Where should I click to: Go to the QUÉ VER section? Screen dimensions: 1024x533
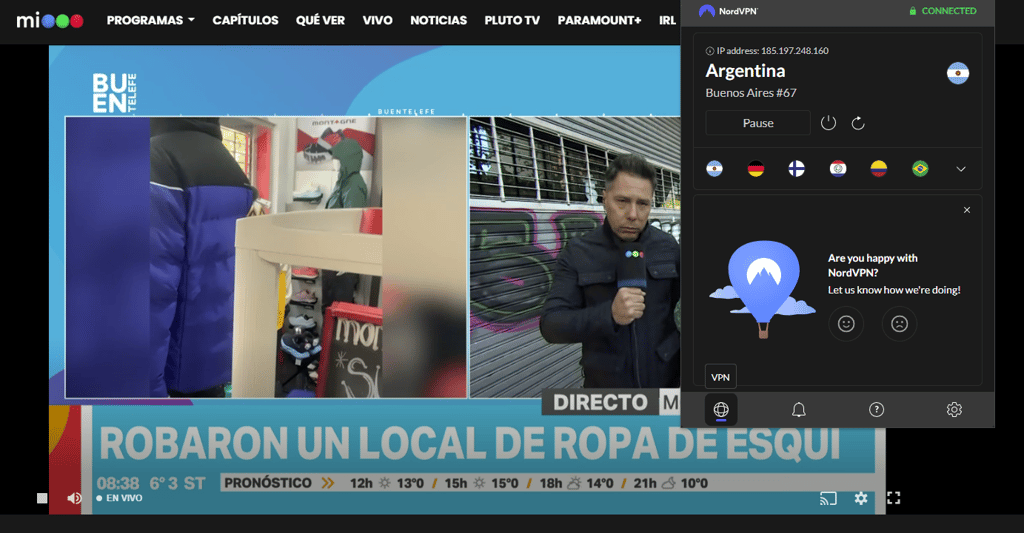coord(320,20)
